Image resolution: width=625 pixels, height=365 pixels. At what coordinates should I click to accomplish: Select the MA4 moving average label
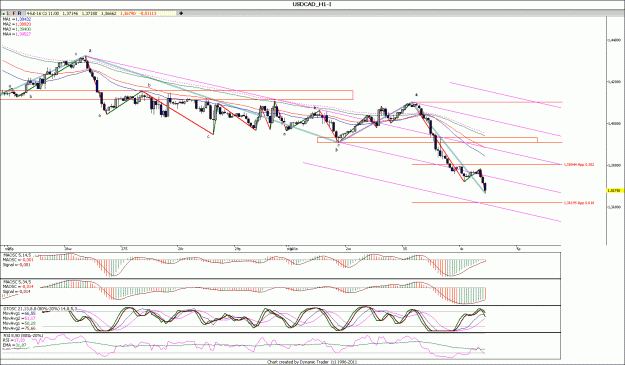point(17,34)
